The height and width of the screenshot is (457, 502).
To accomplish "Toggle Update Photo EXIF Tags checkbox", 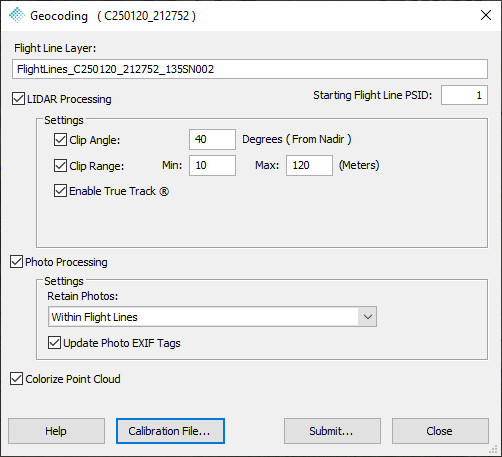I will point(54,343).
